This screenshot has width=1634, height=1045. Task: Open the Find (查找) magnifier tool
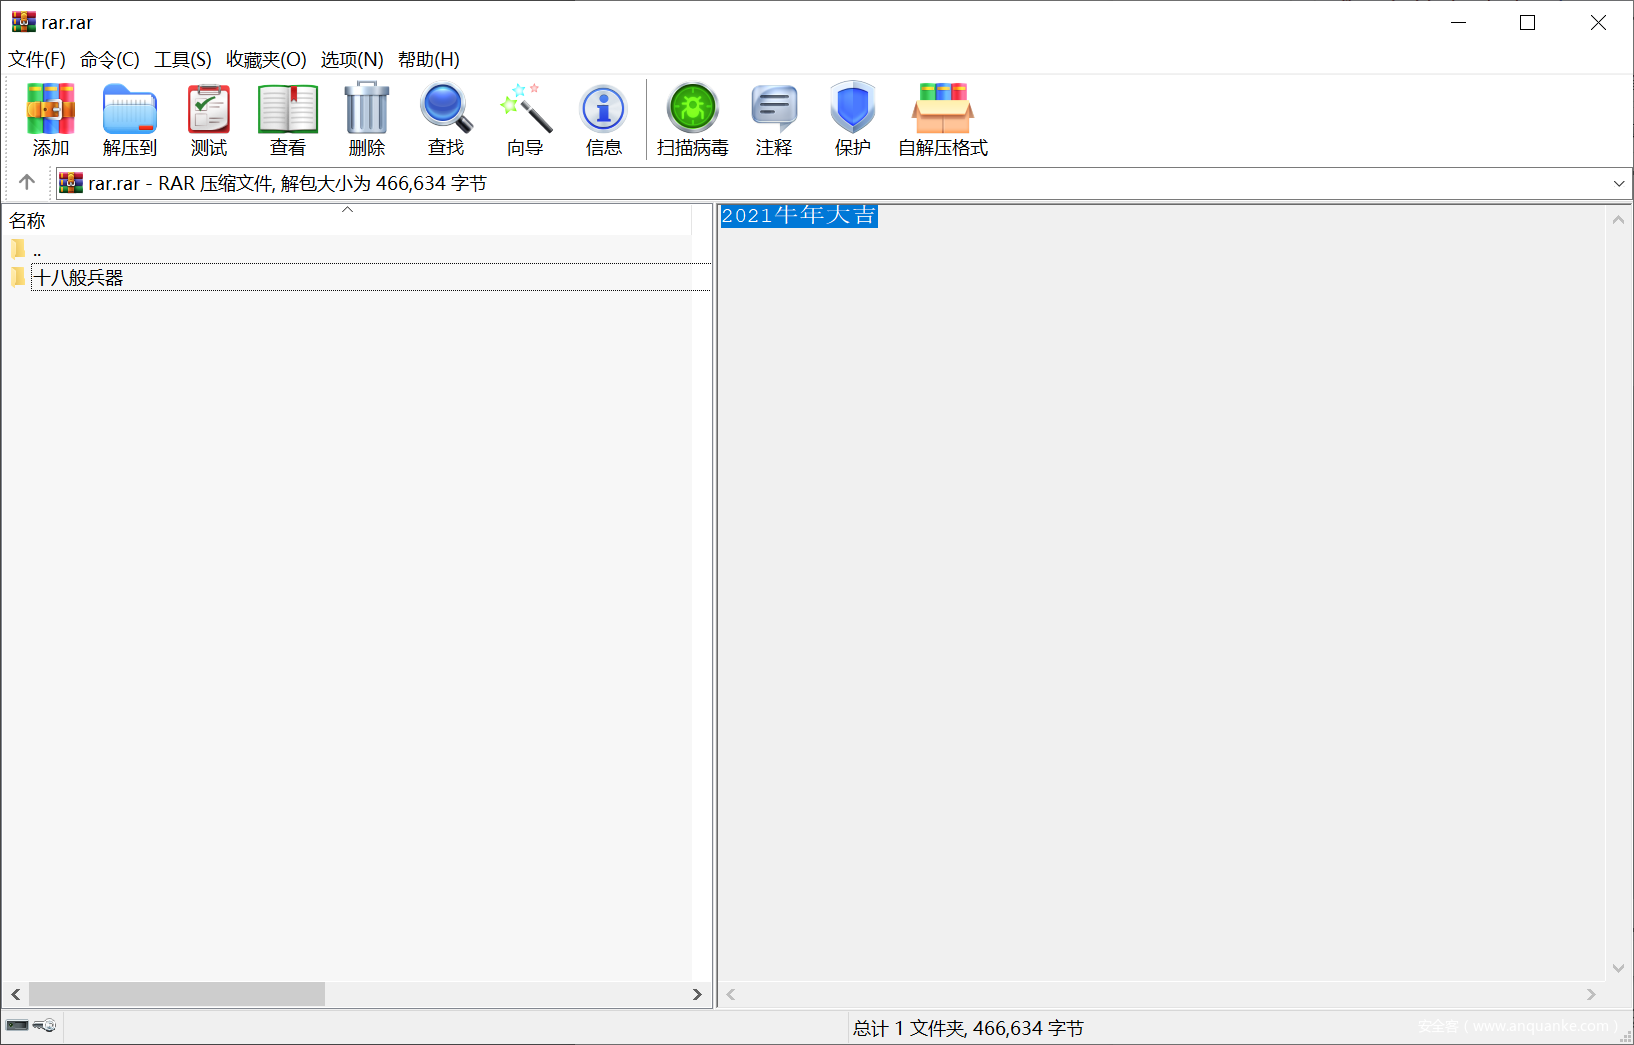pos(446,110)
